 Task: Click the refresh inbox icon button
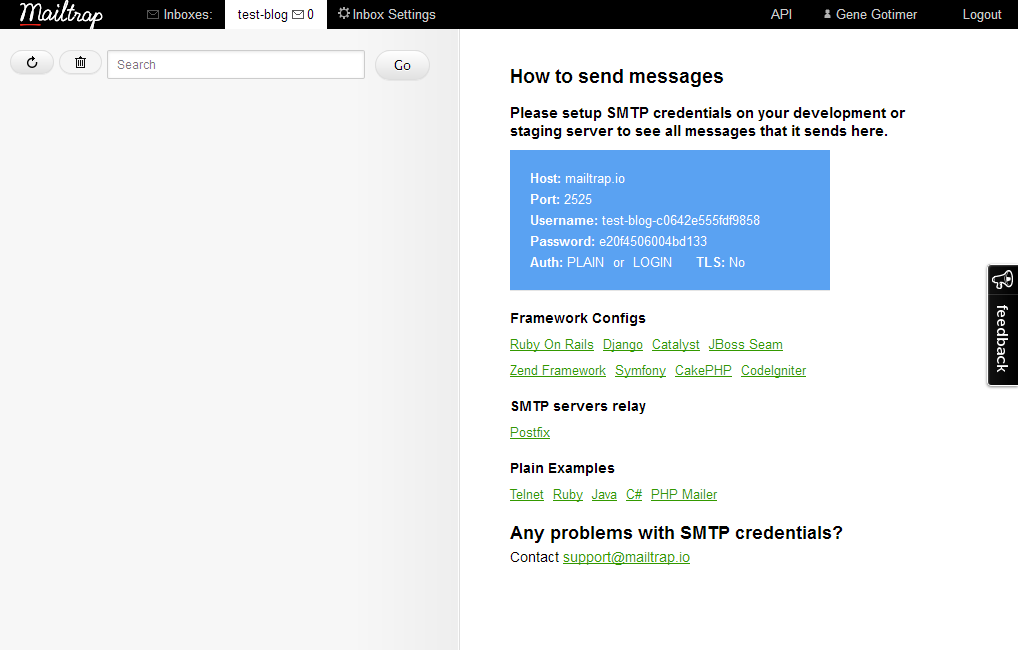pyautogui.click(x=32, y=62)
